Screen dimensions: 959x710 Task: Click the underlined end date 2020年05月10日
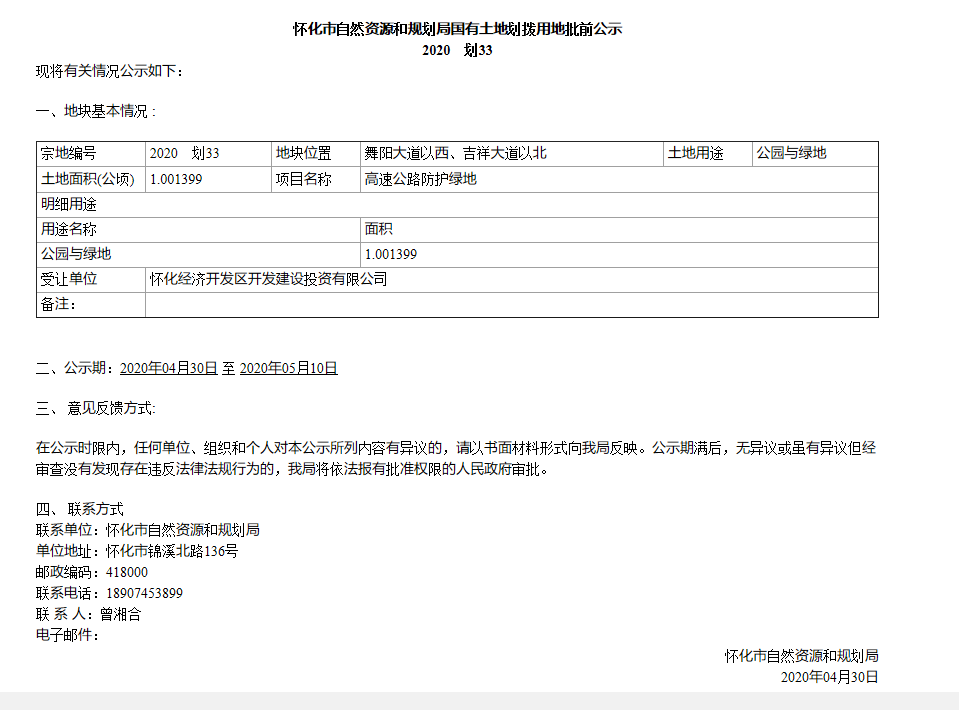tap(289, 368)
